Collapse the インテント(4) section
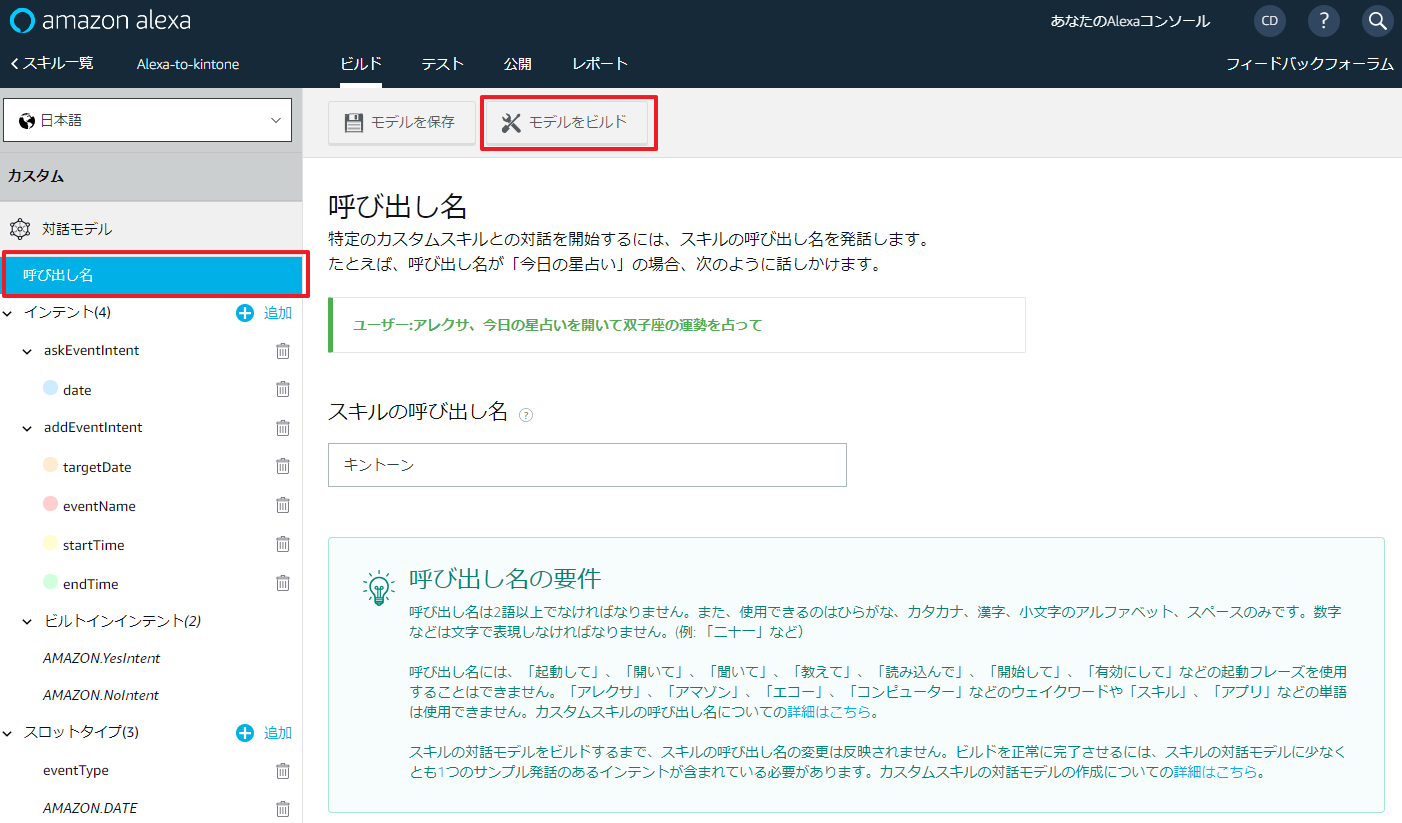 [8, 313]
